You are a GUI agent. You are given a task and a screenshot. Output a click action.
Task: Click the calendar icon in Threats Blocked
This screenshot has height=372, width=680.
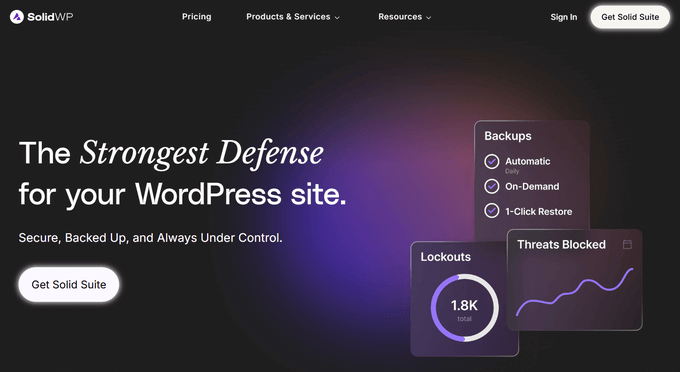627,245
